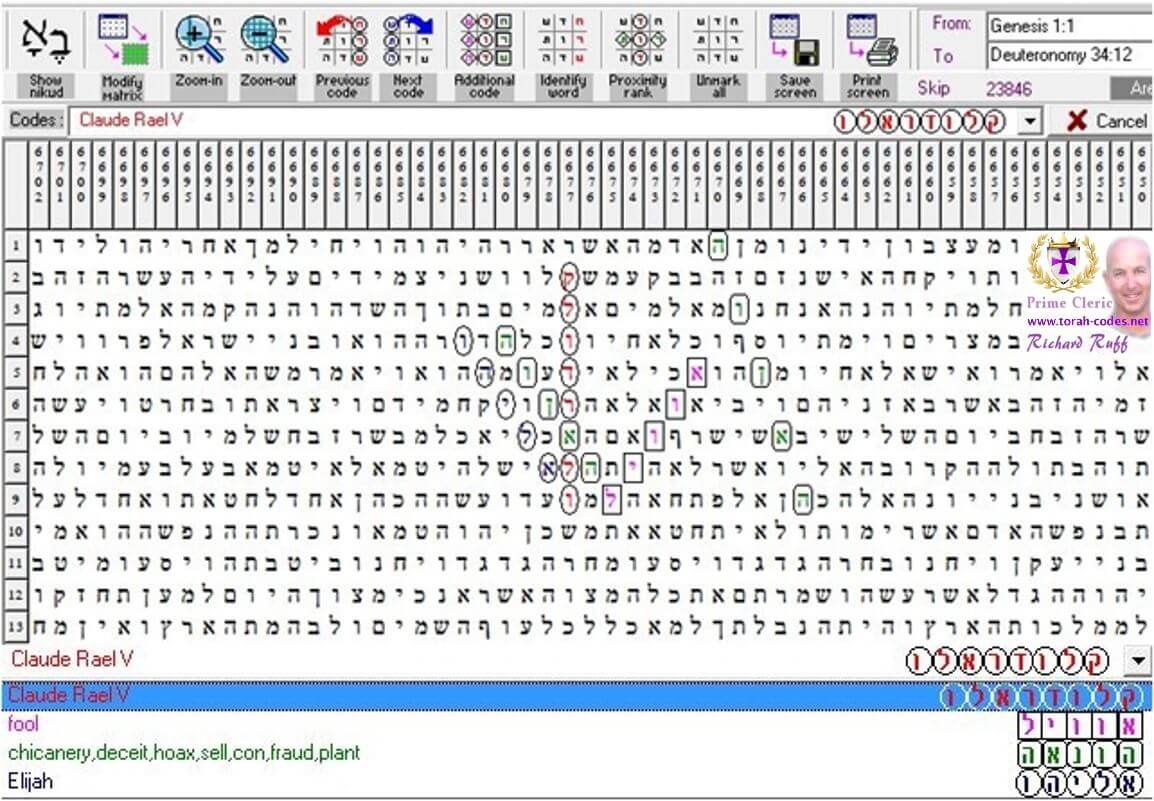
Task: Zoom in on the matrix
Action: click(199, 40)
